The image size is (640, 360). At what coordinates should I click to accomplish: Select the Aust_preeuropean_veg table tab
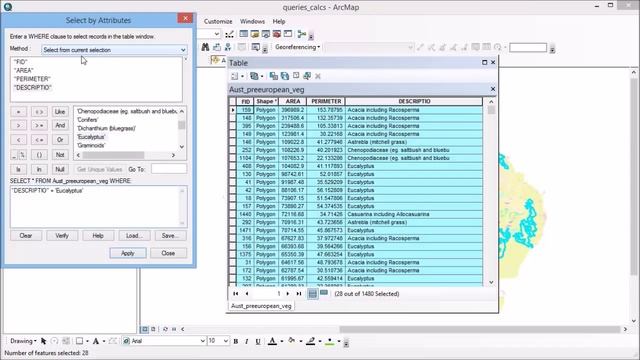[x=261, y=306]
